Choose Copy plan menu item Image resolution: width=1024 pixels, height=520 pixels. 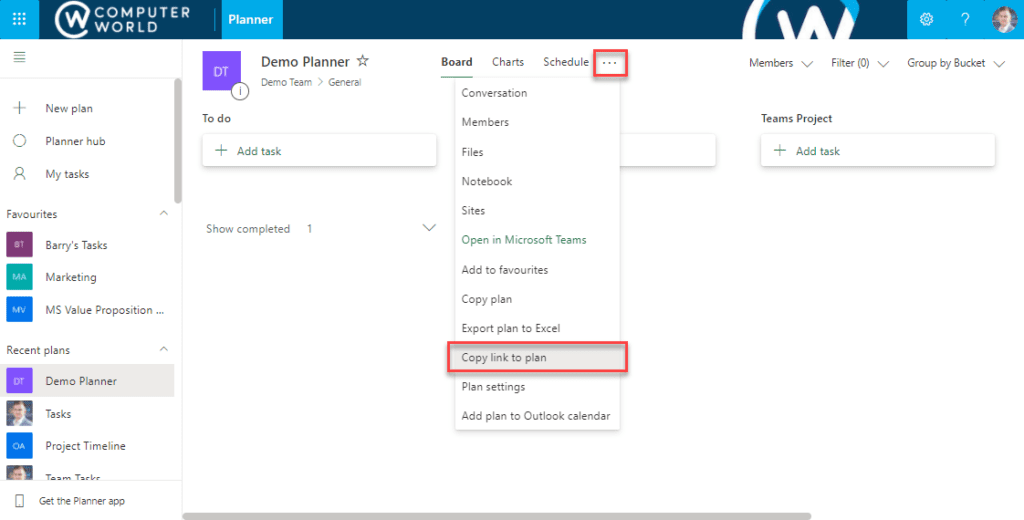(537, 299)
